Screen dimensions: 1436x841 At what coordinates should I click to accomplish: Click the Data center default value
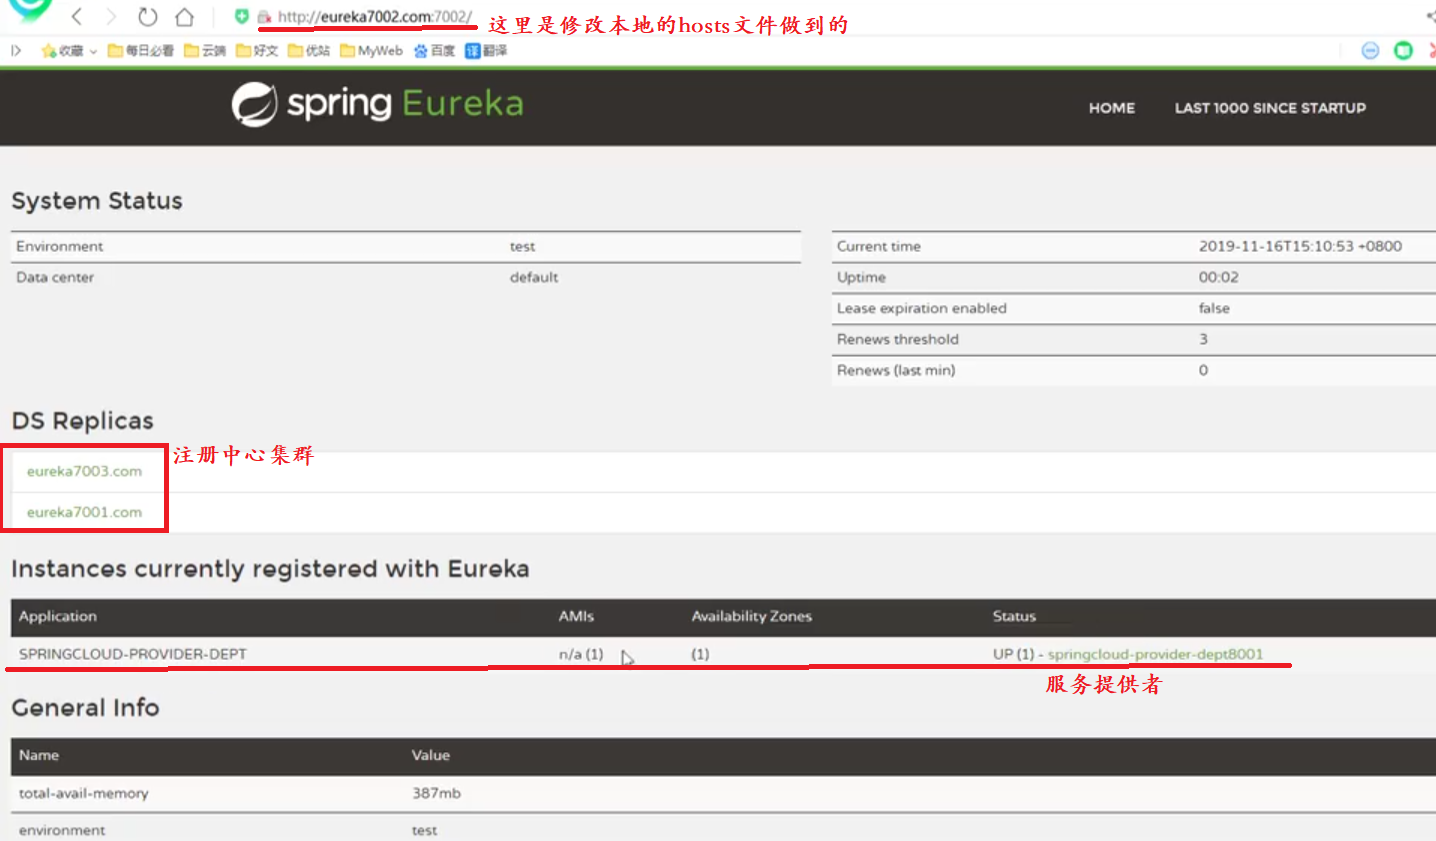(534, 277)
